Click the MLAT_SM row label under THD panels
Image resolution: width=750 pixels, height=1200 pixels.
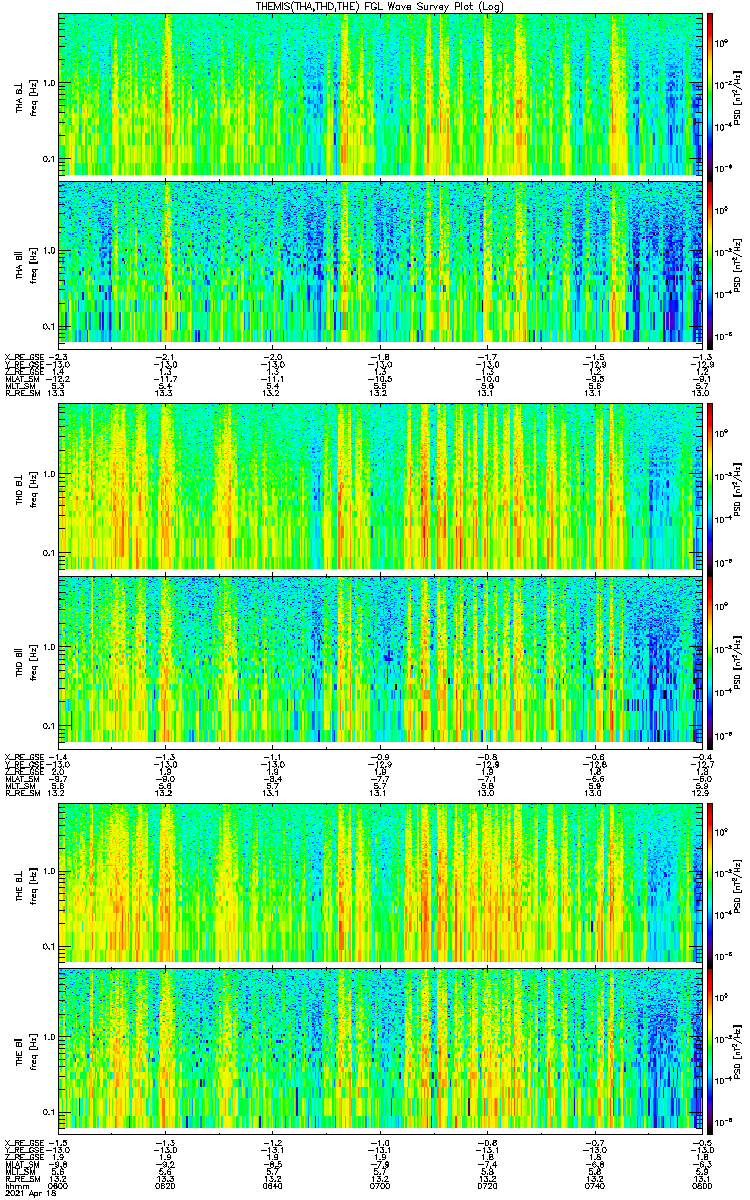tap(21, 779)
